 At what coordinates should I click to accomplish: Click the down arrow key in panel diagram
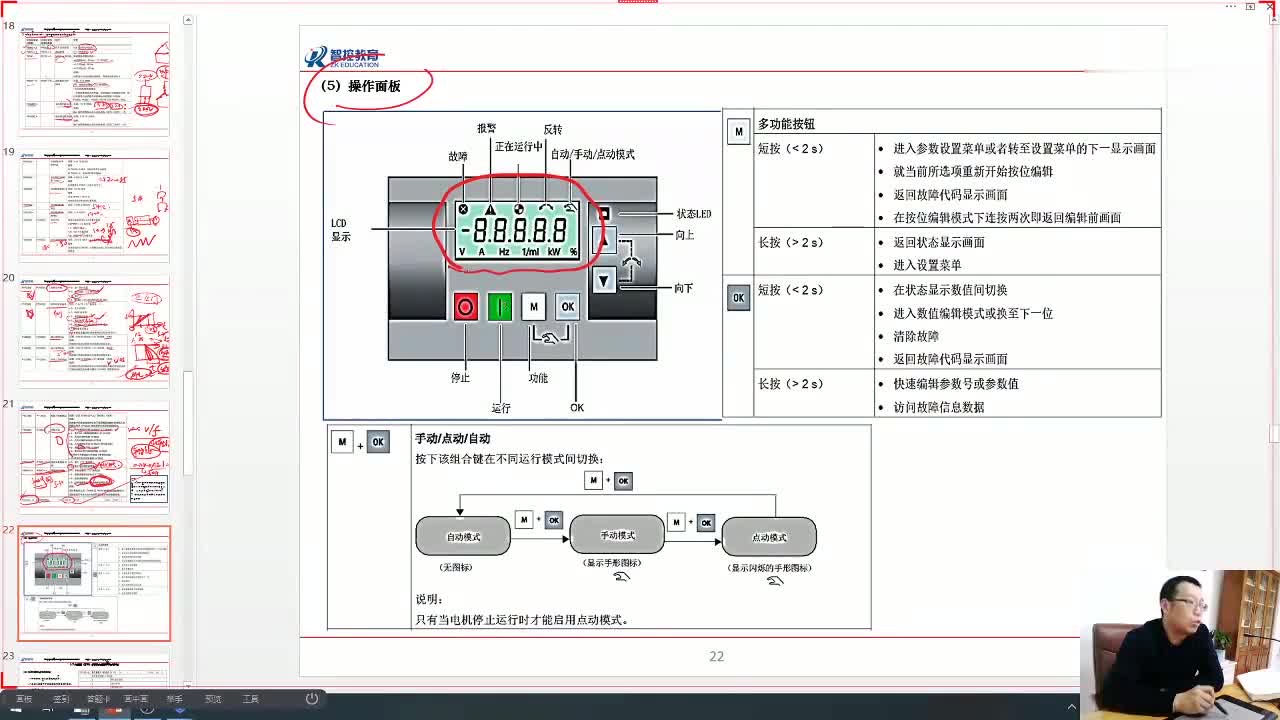tap(604, 281)
